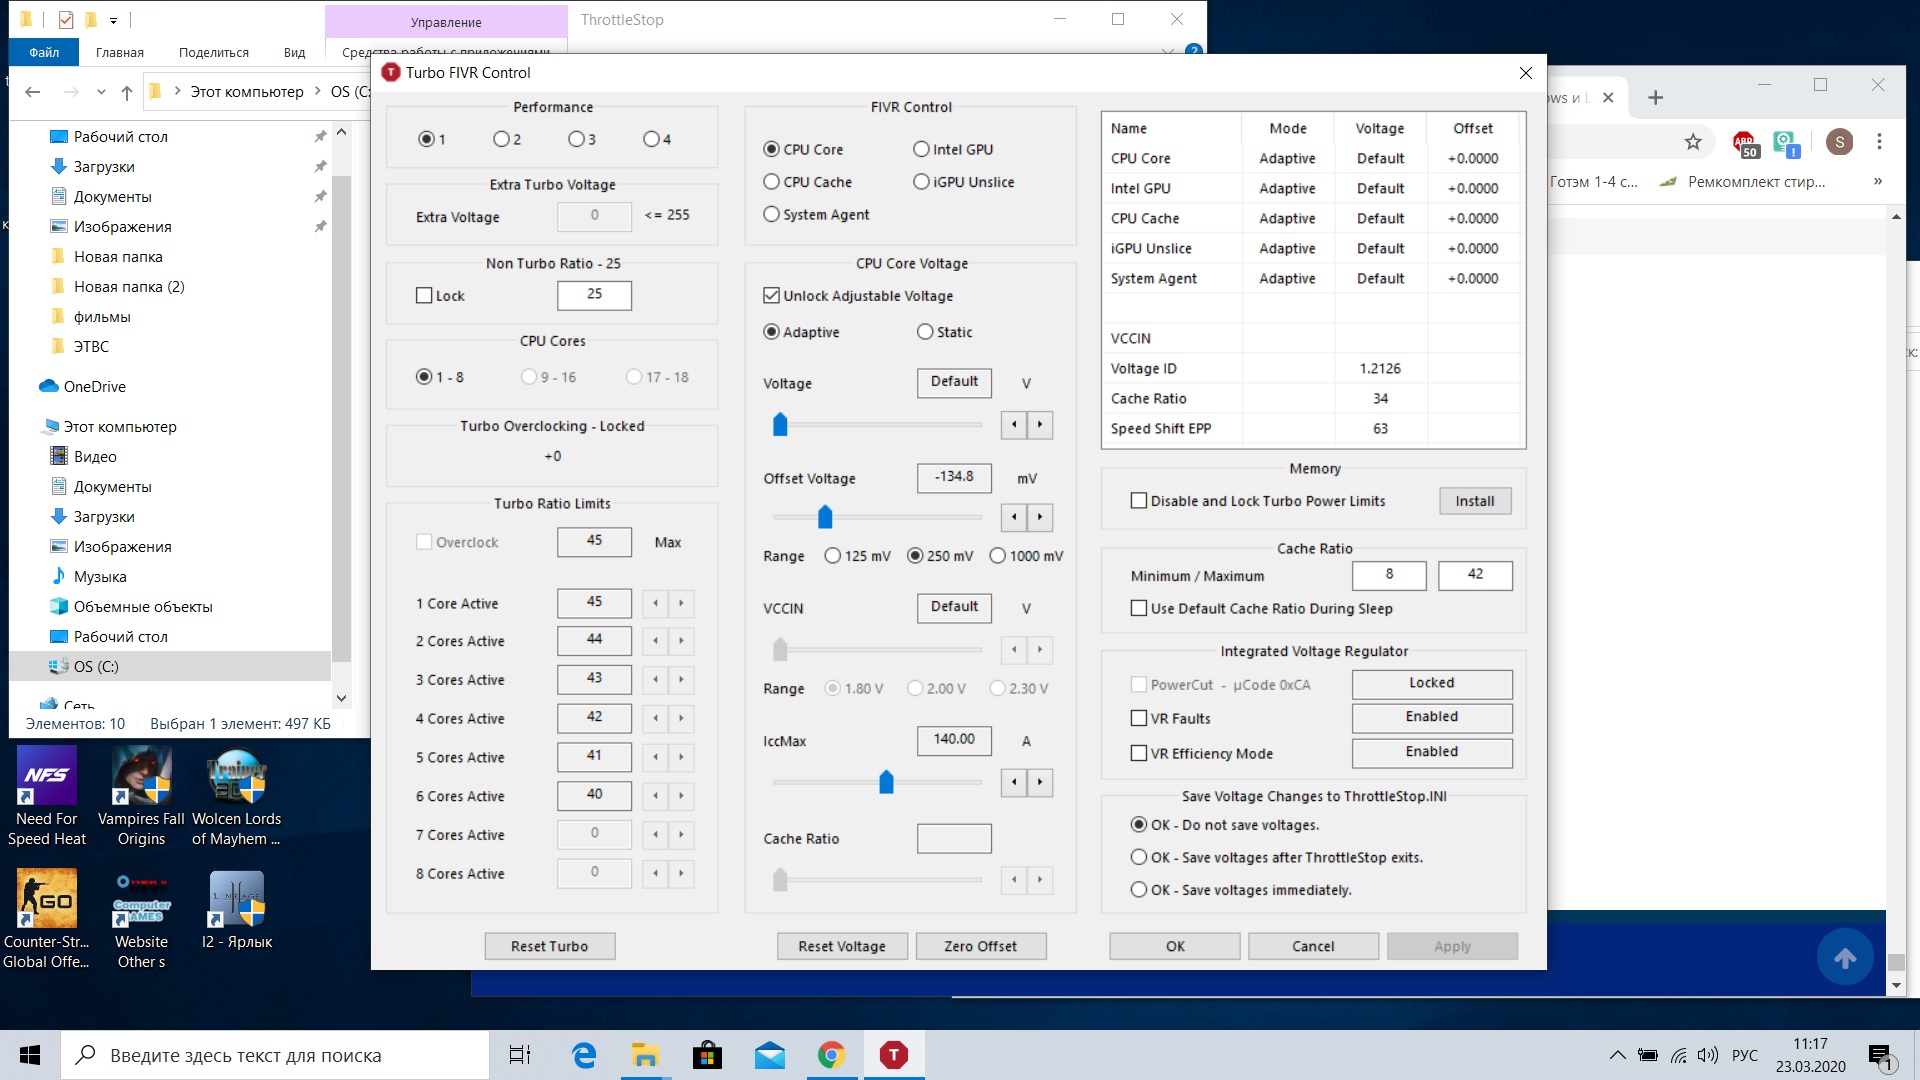Open the Поделиться ribbon tab

[213, 52]
